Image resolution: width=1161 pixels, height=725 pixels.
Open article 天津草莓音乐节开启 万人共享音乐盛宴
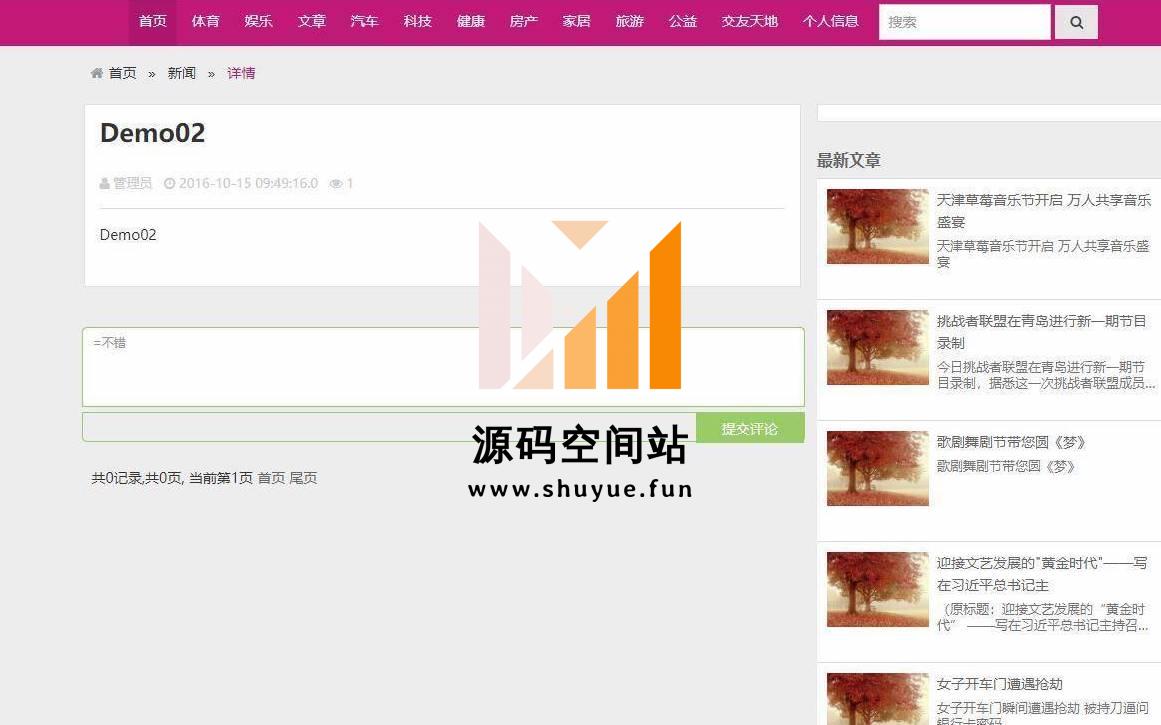(x=1043, y=210)
